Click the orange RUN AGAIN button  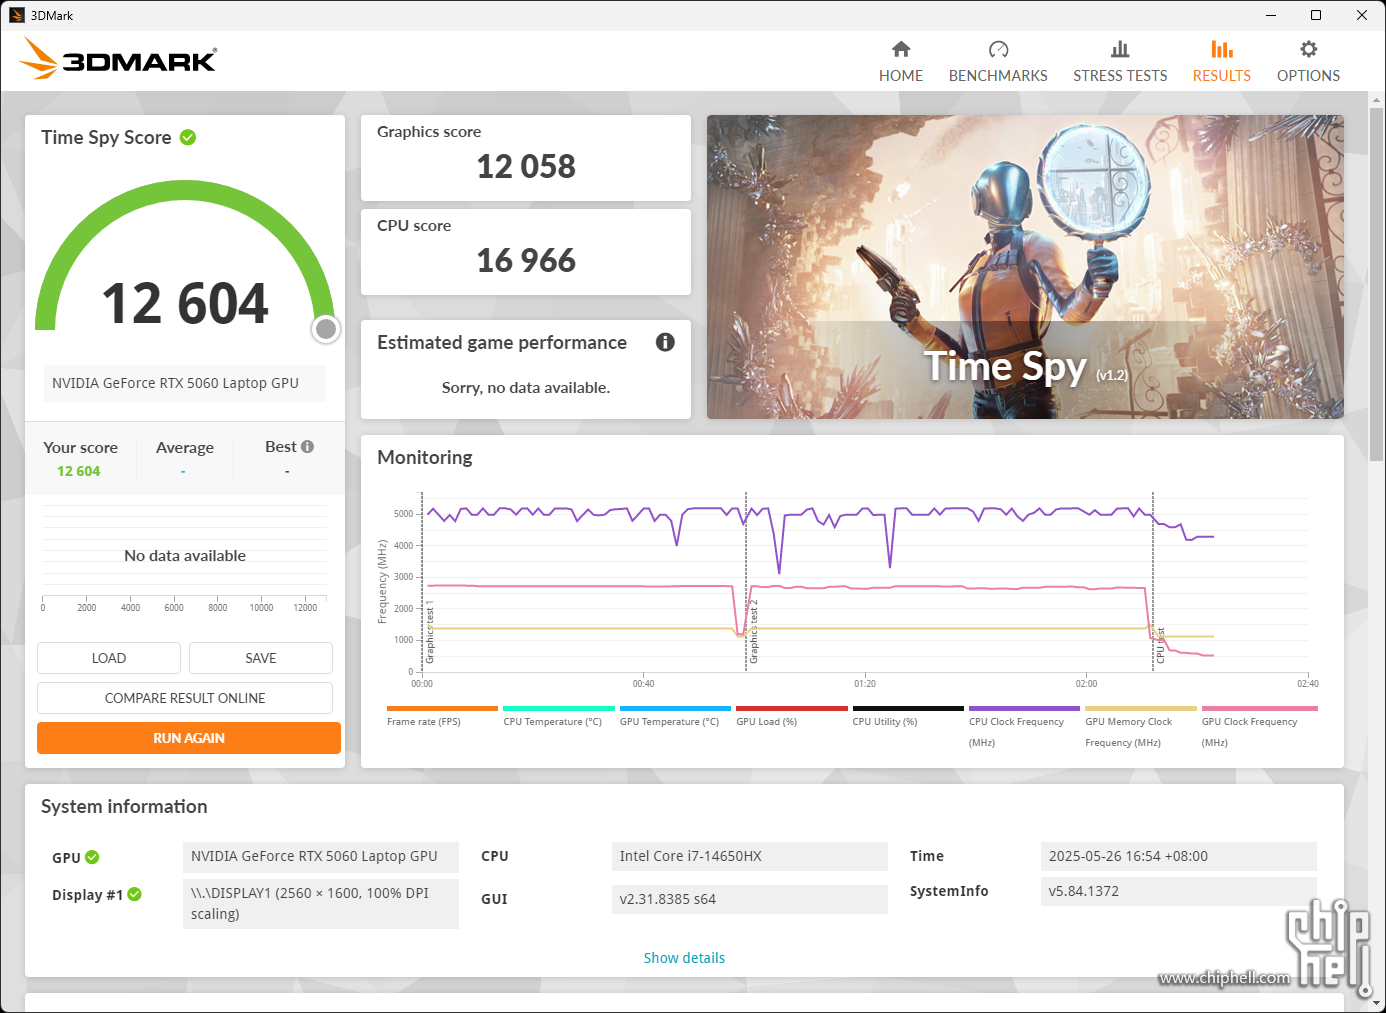(189, 738)
